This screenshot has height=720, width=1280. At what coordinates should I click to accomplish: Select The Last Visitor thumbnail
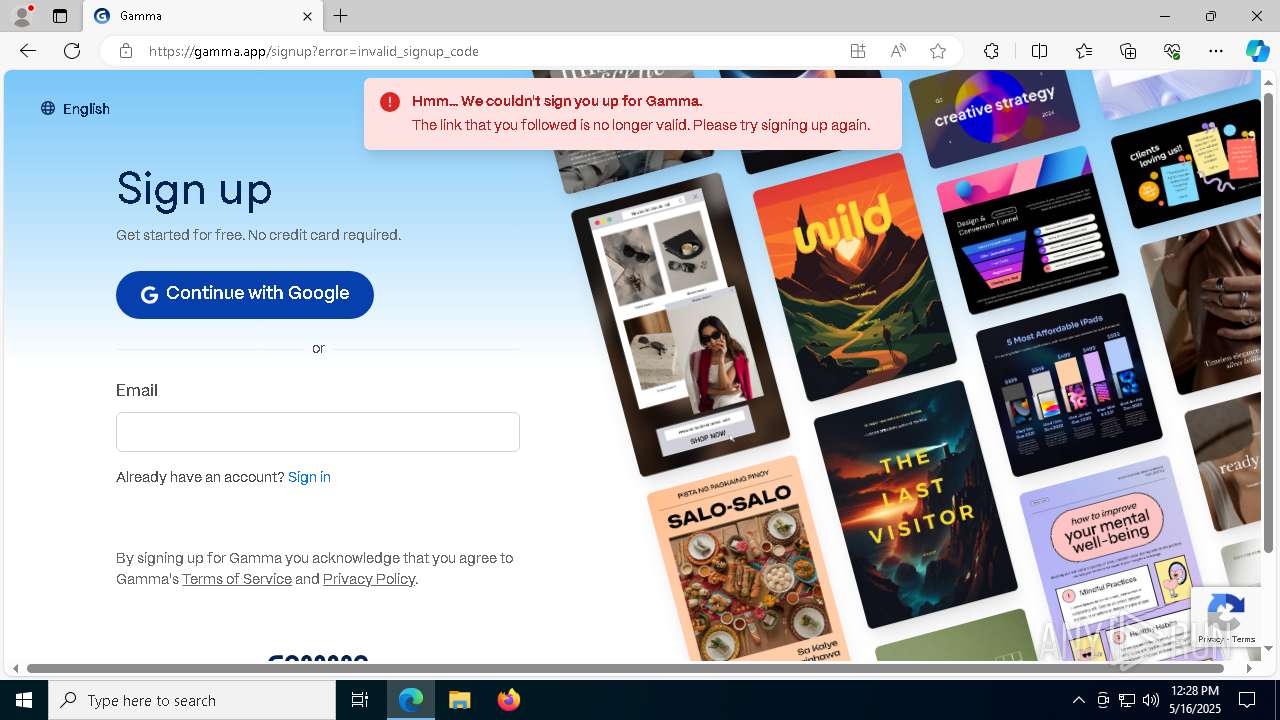916,505
